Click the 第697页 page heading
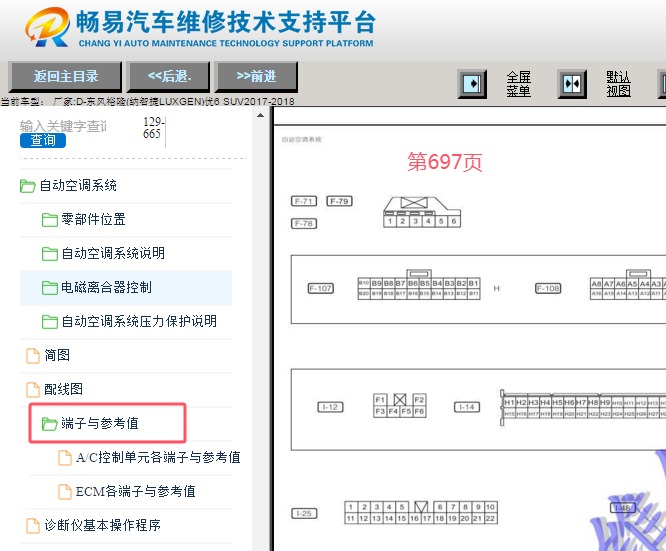The image size is (666, 551). click(444, 162)
